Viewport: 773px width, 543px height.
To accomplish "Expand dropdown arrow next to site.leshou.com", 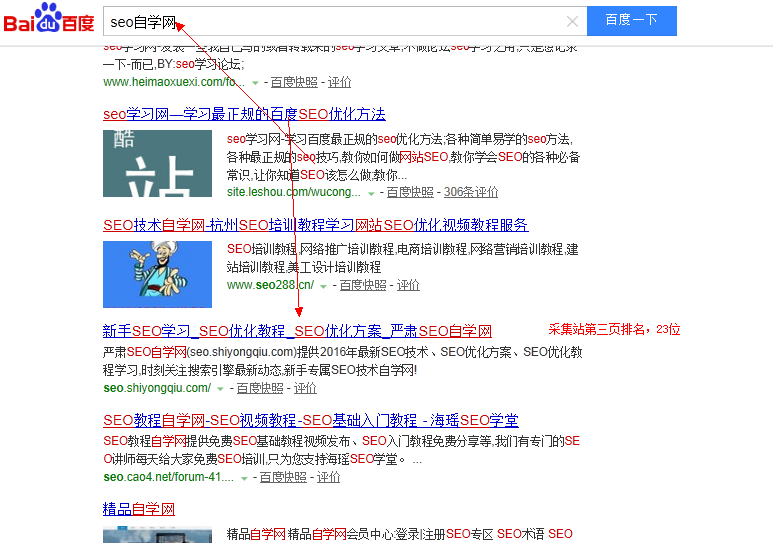I will point(371,193).
